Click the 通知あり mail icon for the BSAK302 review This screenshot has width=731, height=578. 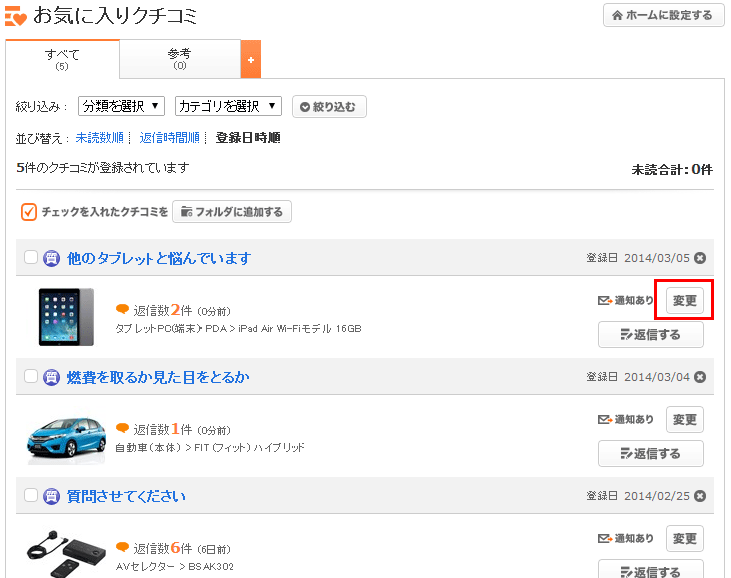605,538
